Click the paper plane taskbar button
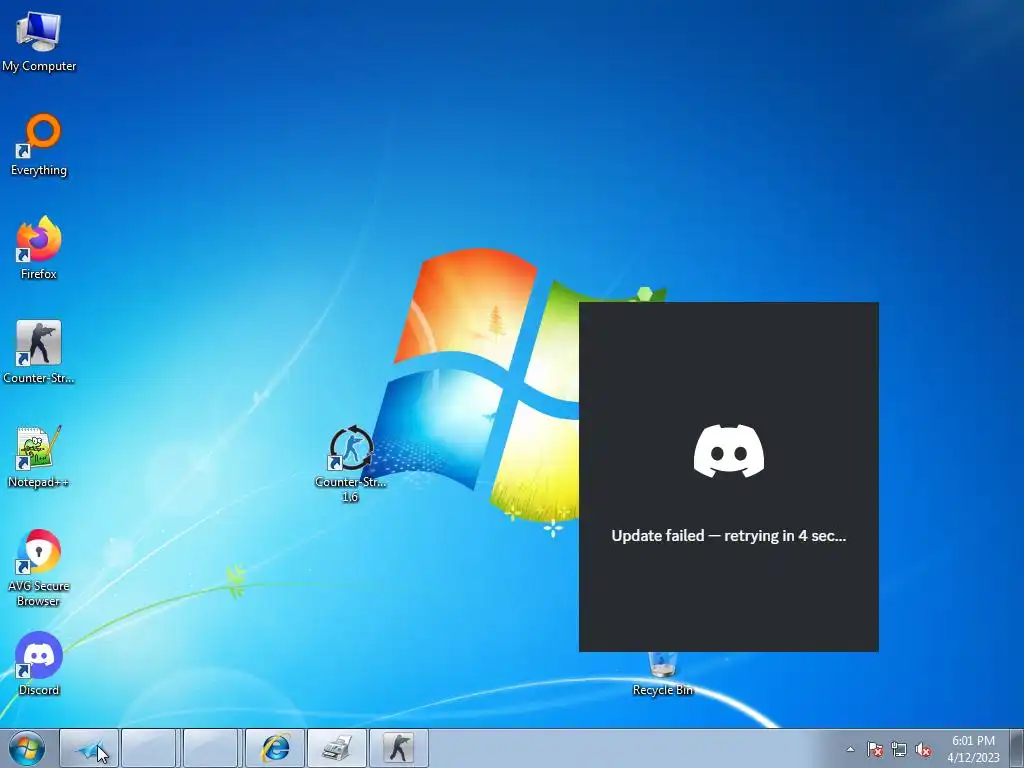The height and width of the screenshot is (768, 1024). [89, 748]
